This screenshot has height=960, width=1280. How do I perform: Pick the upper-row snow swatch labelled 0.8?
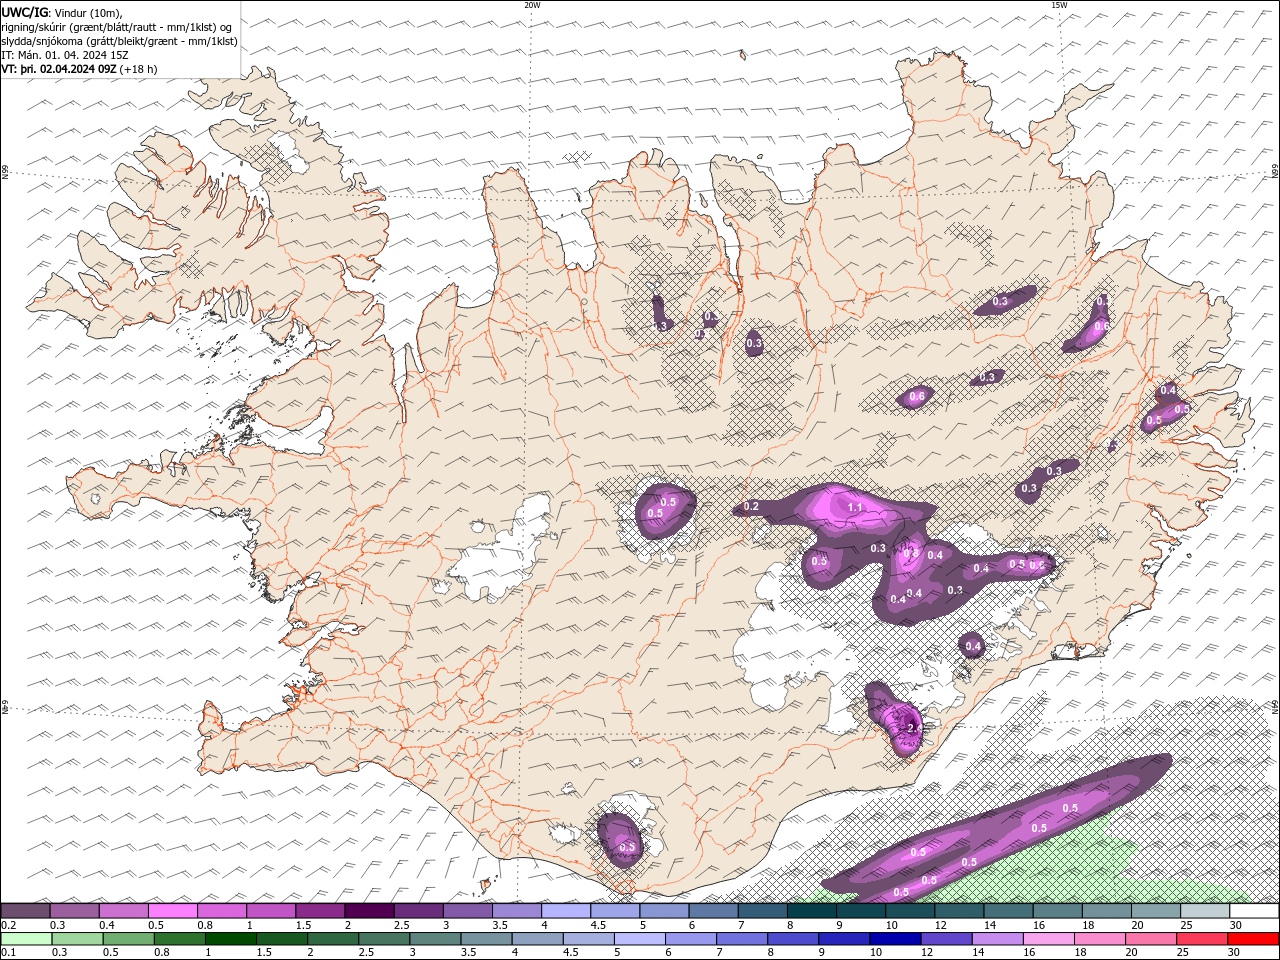tap(221, 911)
